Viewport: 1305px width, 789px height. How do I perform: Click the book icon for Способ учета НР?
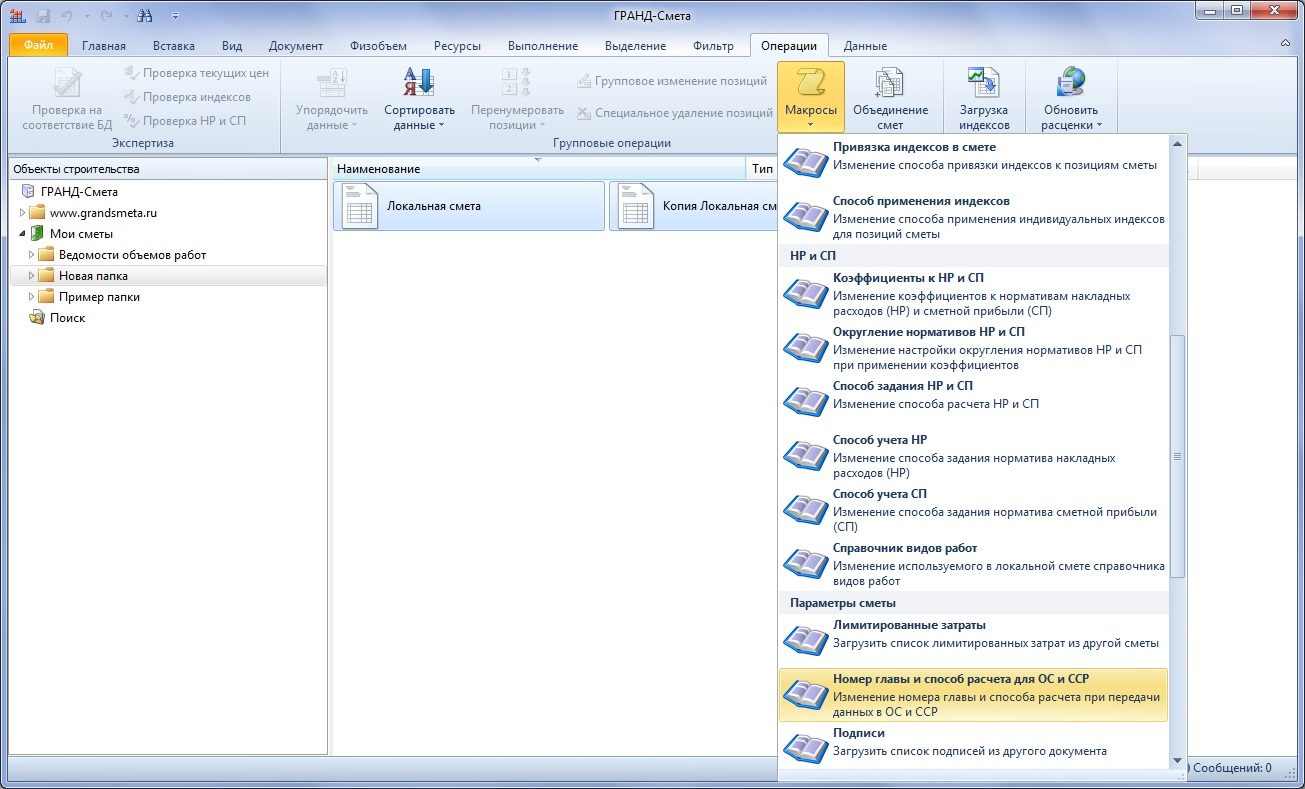click(804, 454)
